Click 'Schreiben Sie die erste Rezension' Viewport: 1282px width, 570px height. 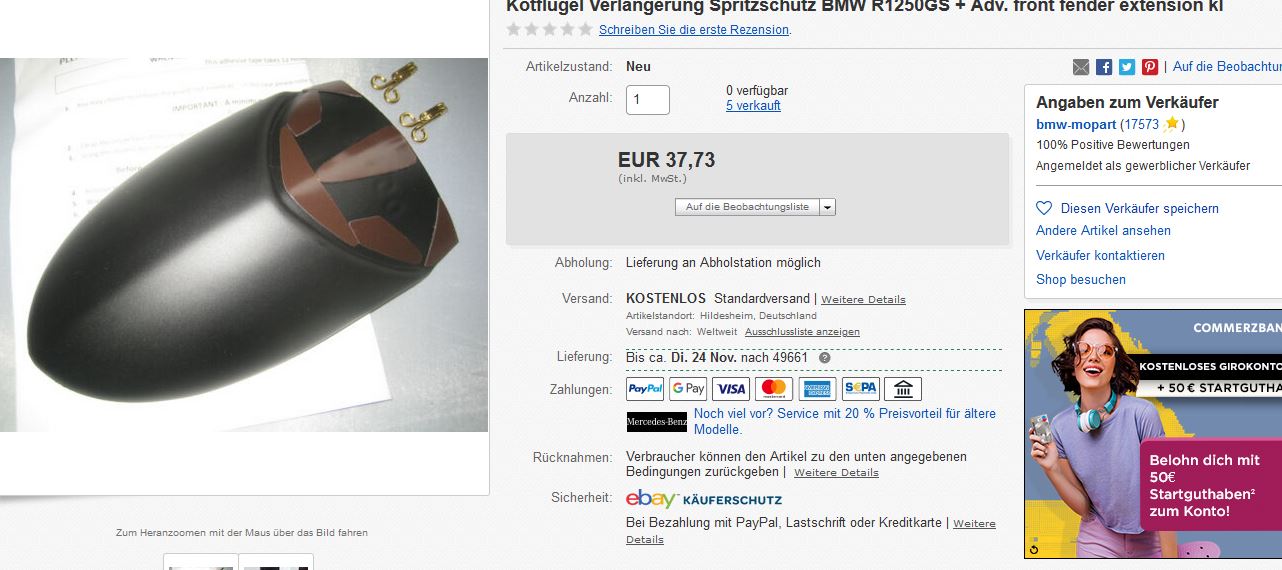[694, 30]
